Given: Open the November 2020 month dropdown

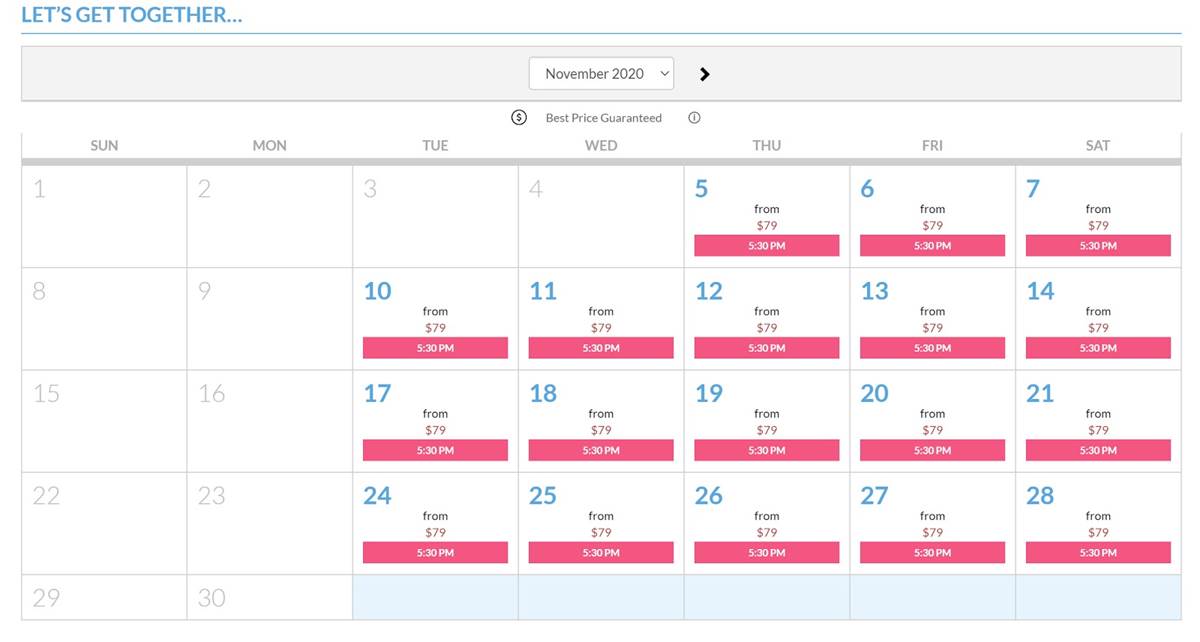Looking at the screenshot, I should pyautogui.click(x=601, y=74).
